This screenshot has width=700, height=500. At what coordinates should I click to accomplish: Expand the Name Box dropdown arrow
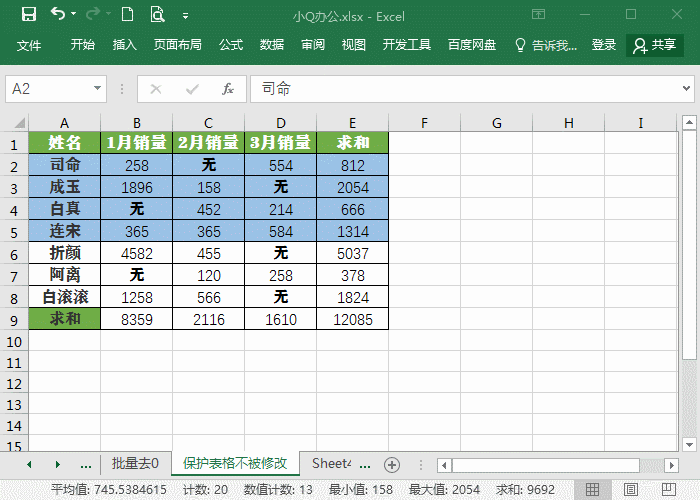pos(97,88)
